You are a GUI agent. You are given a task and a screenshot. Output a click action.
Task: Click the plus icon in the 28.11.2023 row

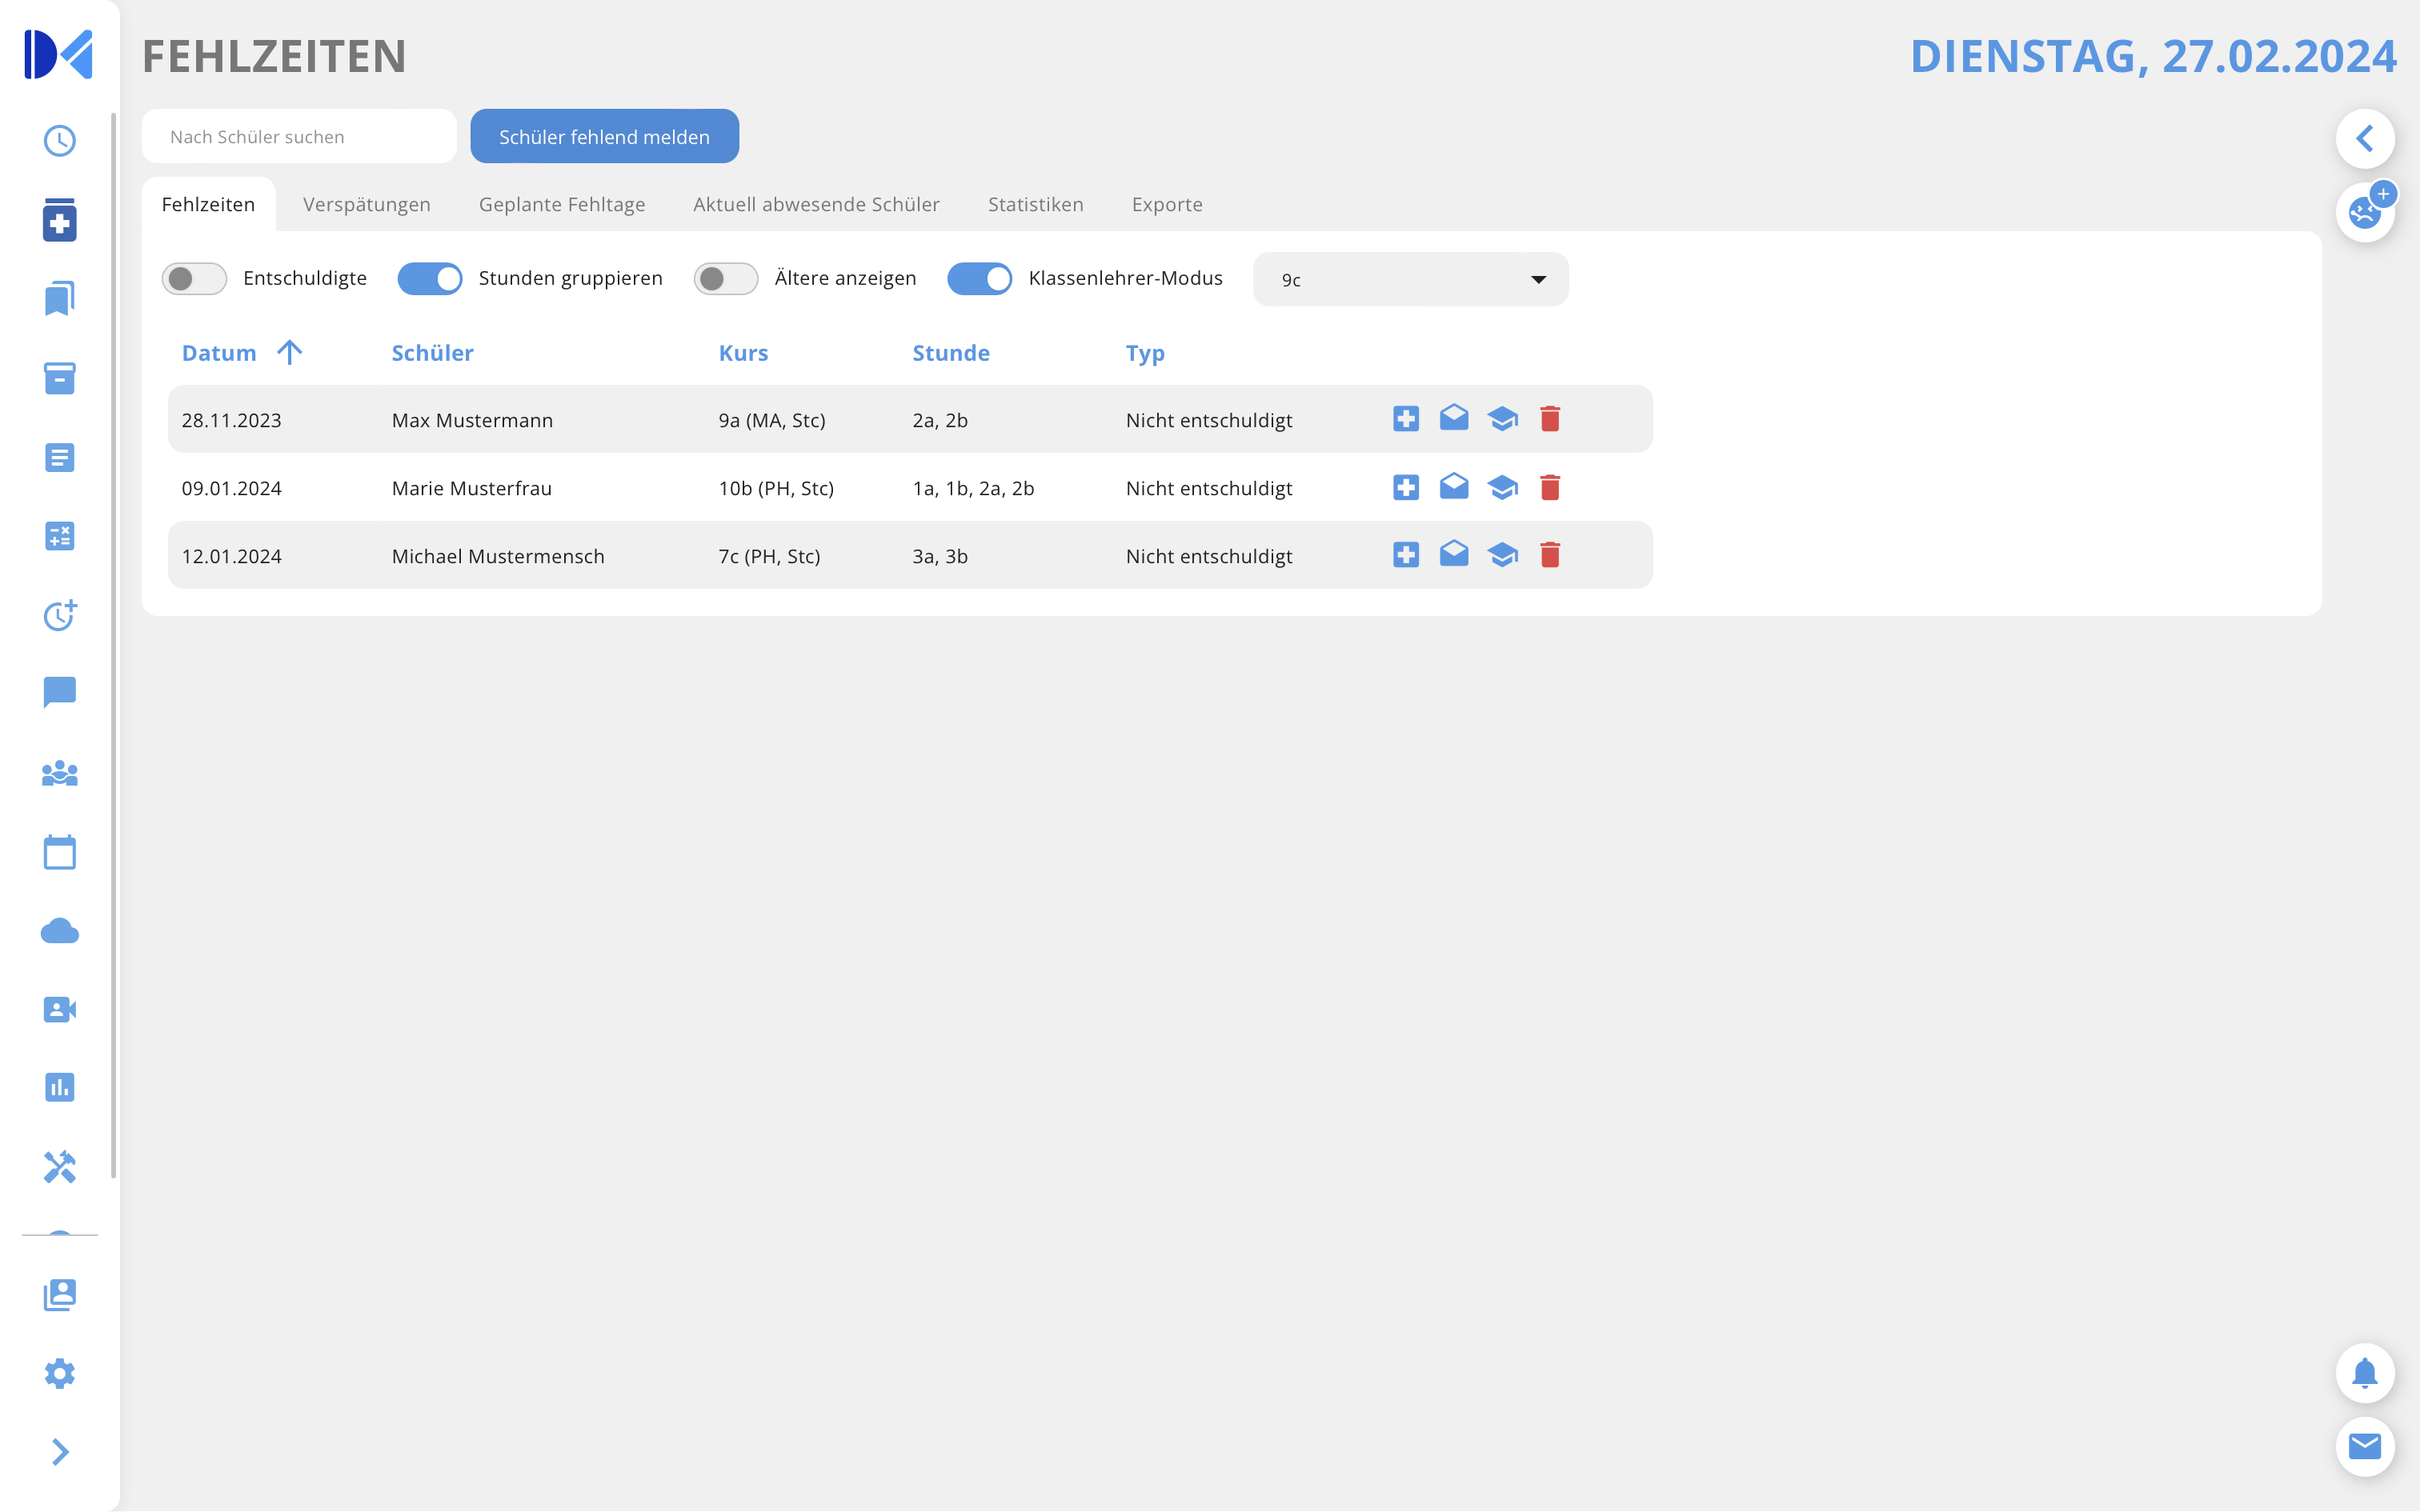tap(1406, 419)
